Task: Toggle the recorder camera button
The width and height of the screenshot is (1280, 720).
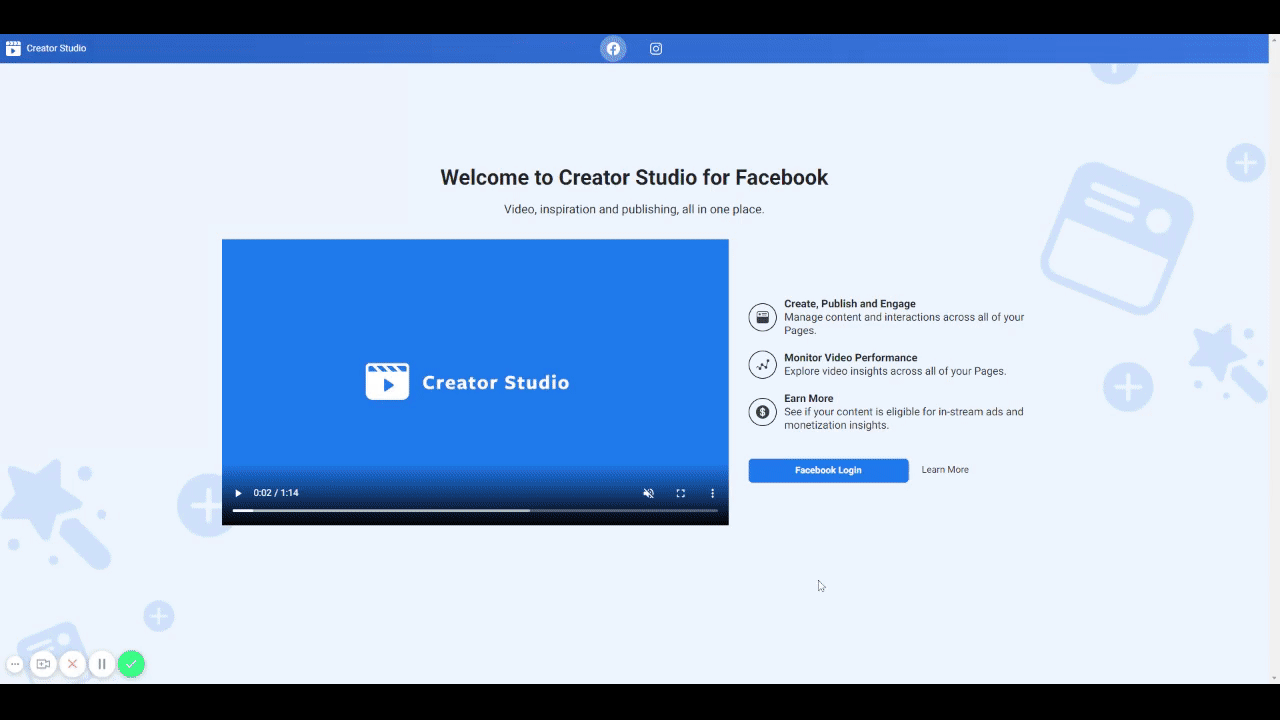Action: [x=43, y=664]
